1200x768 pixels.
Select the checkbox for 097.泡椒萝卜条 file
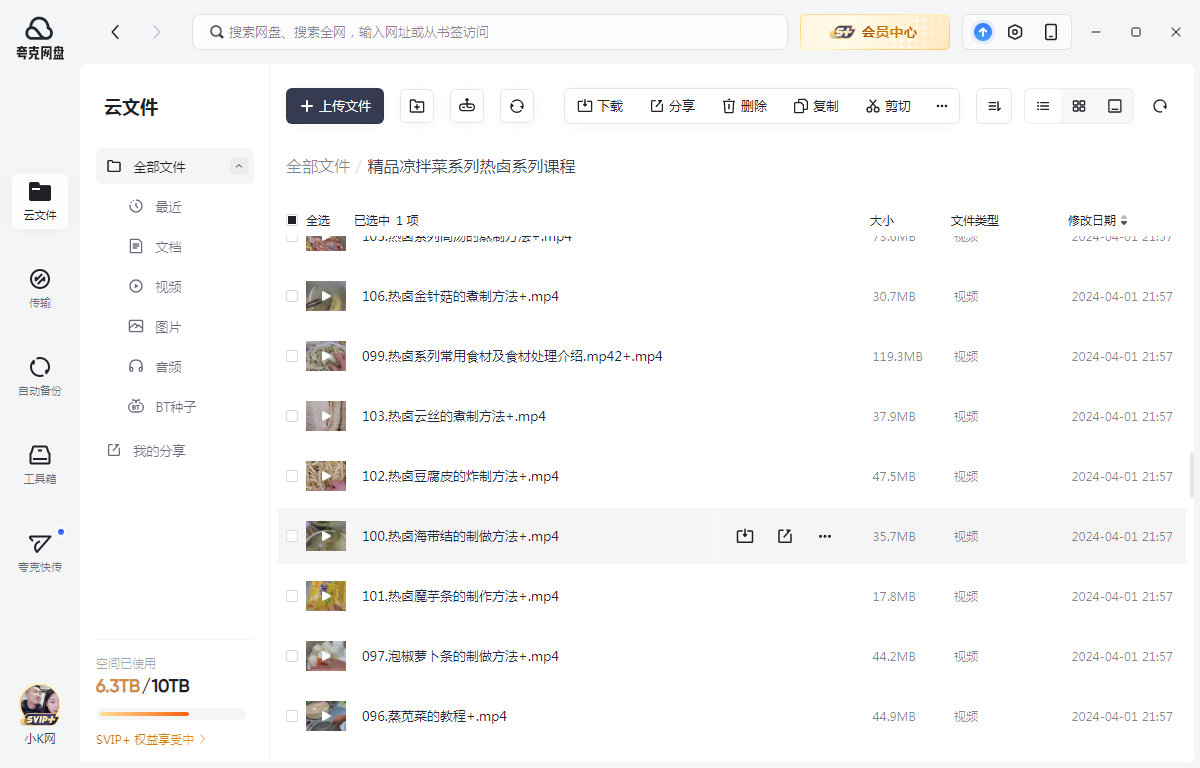pyautogui.click(x=292, y=656)
